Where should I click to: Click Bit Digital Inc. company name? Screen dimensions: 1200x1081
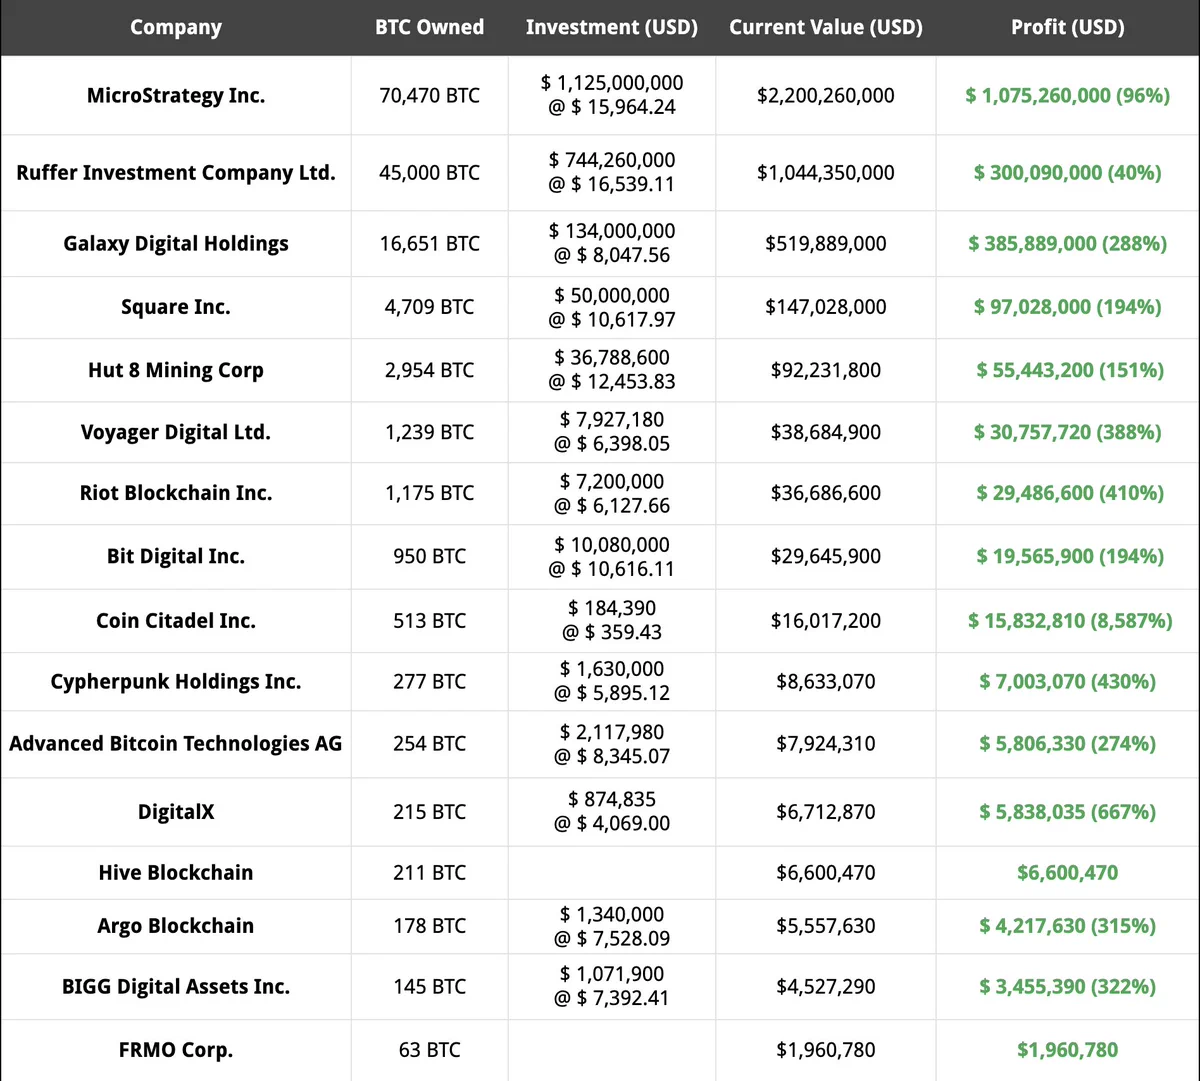click(x=176, y=557)
